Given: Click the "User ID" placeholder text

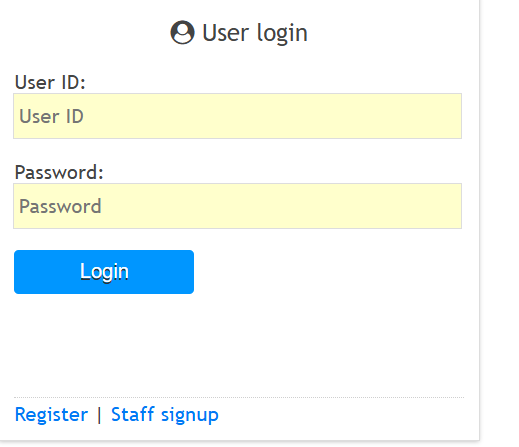Looking at the screenshot, I should [51, 116].
